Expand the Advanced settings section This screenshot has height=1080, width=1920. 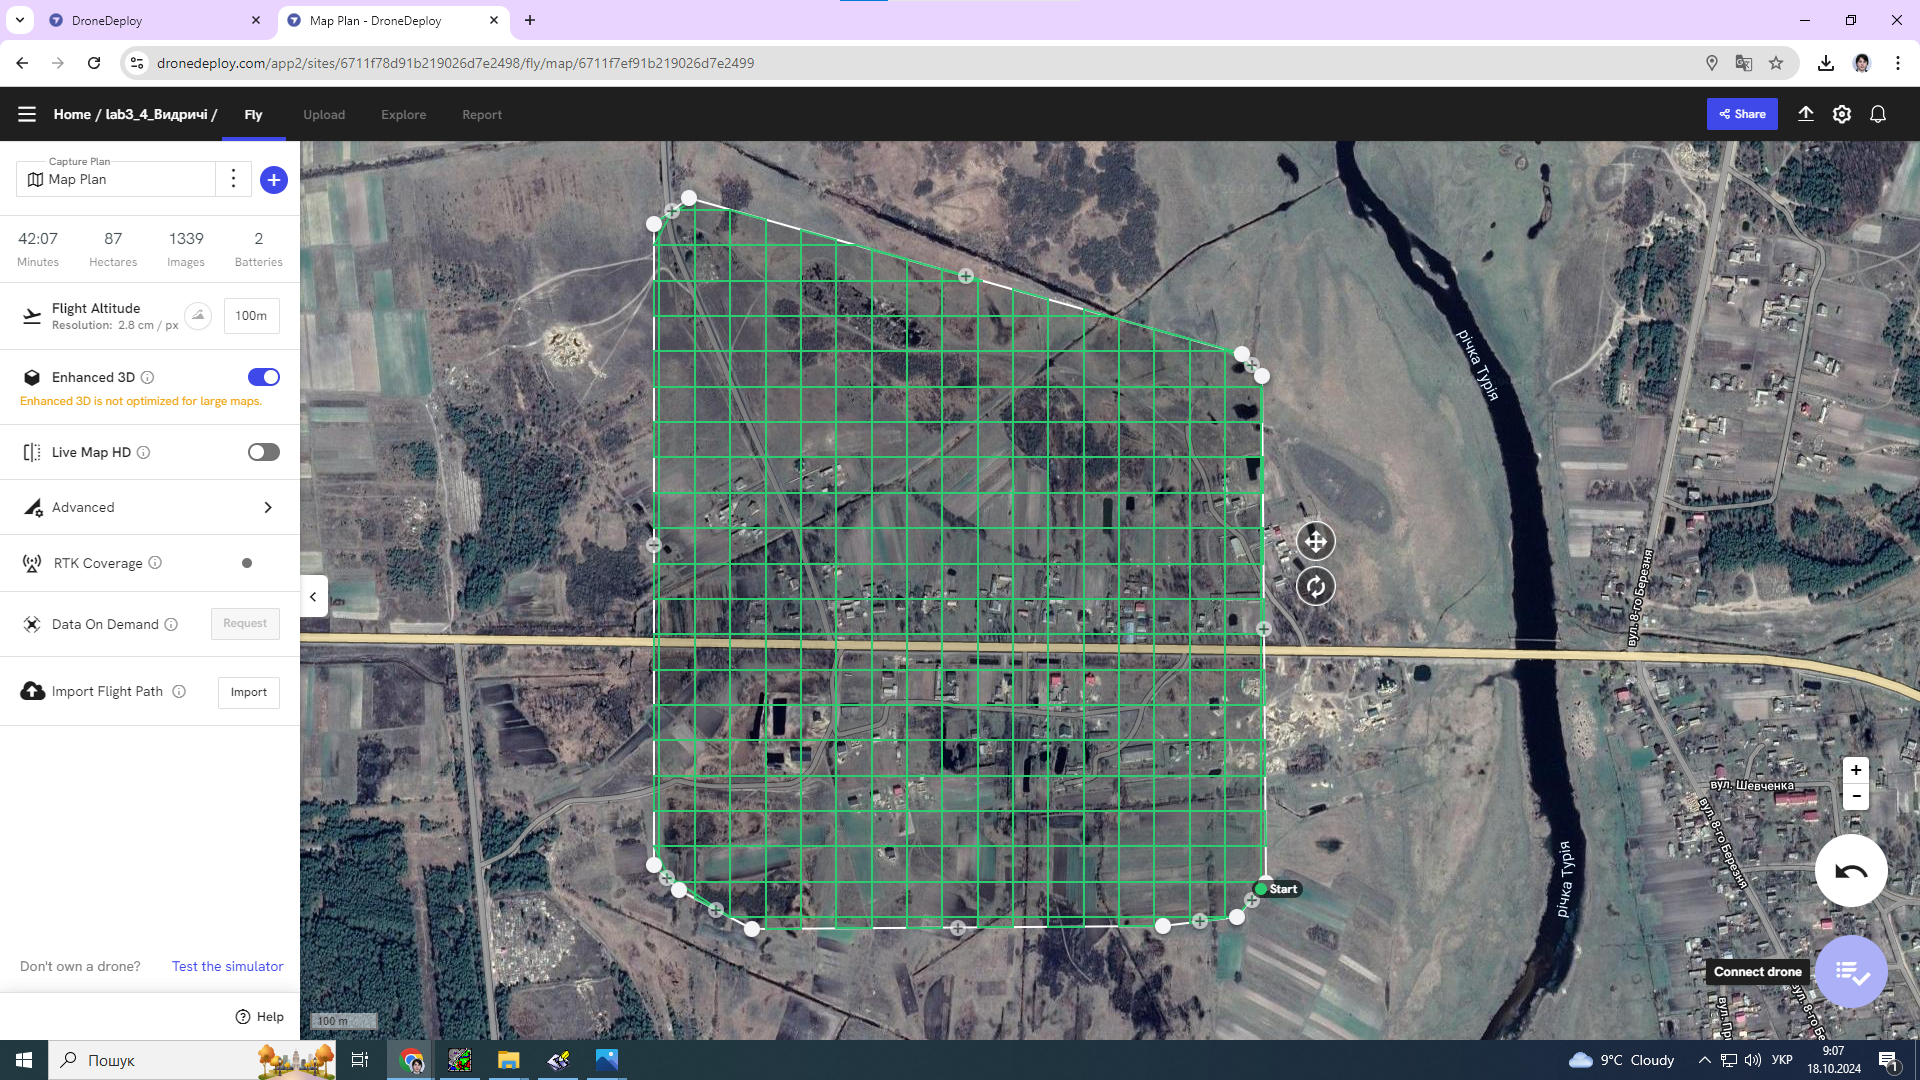[x=267, y=507]
